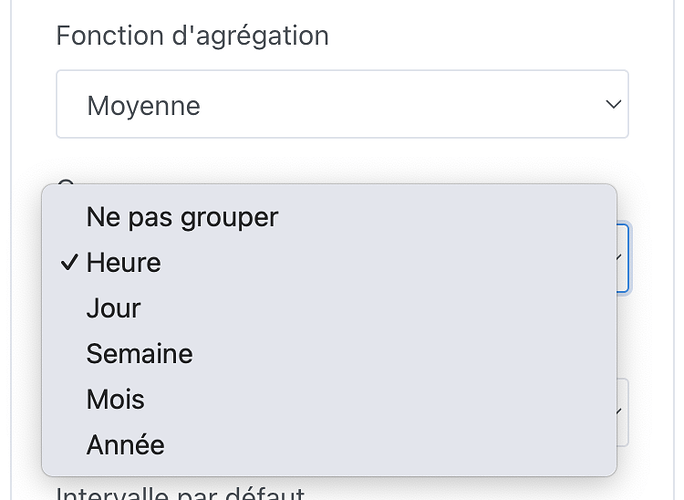Choose "Heure" in the grouping list
Screen dimensions: 684x500
[x=123, y=263]
